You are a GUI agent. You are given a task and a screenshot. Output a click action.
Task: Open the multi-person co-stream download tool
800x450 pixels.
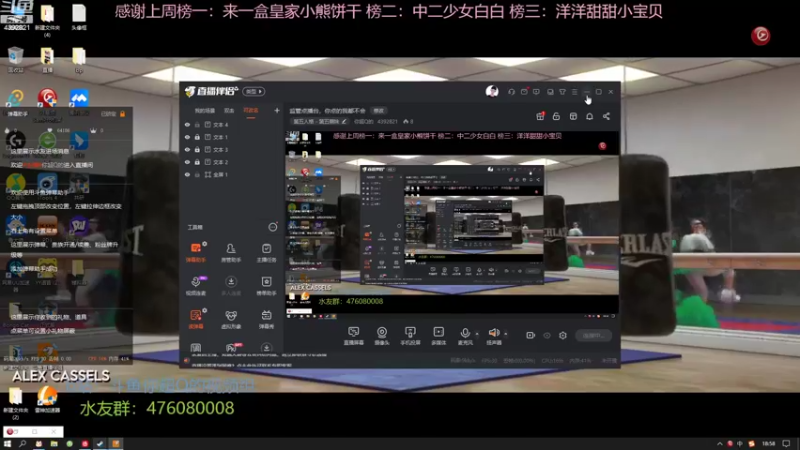click(231, 286)
